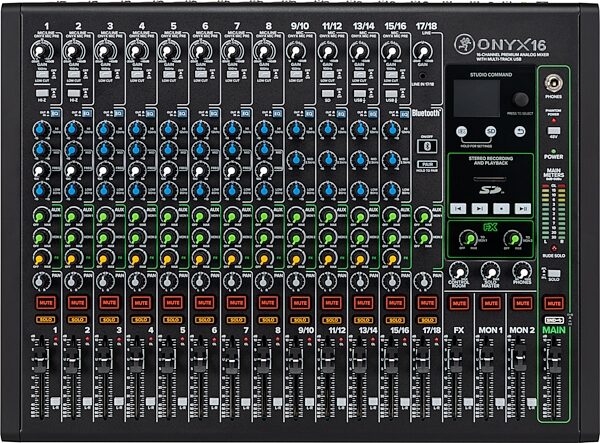
Task: Toggle the USB source switch on channel 15/16
Action: tap(391, 94)
